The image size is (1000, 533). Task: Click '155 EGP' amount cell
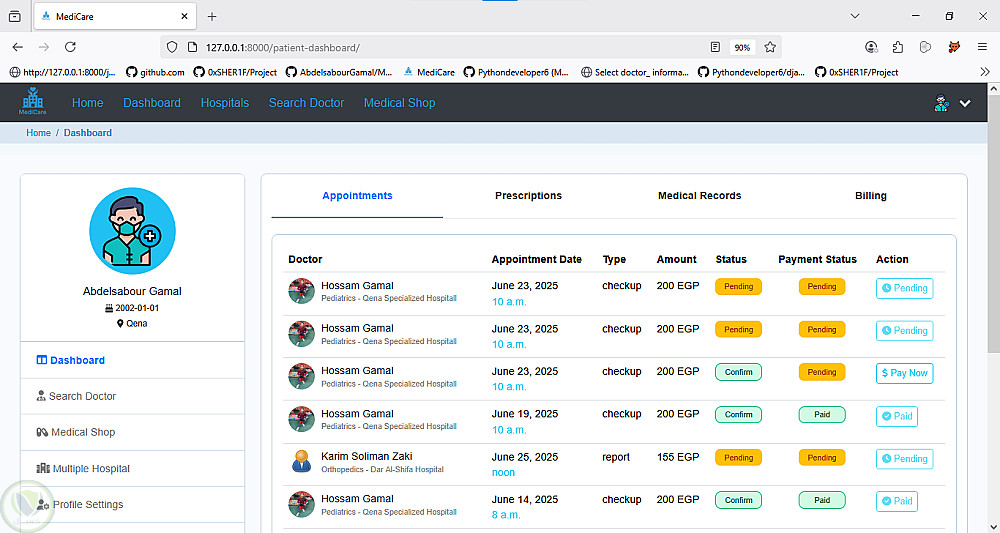click(678, 457)
